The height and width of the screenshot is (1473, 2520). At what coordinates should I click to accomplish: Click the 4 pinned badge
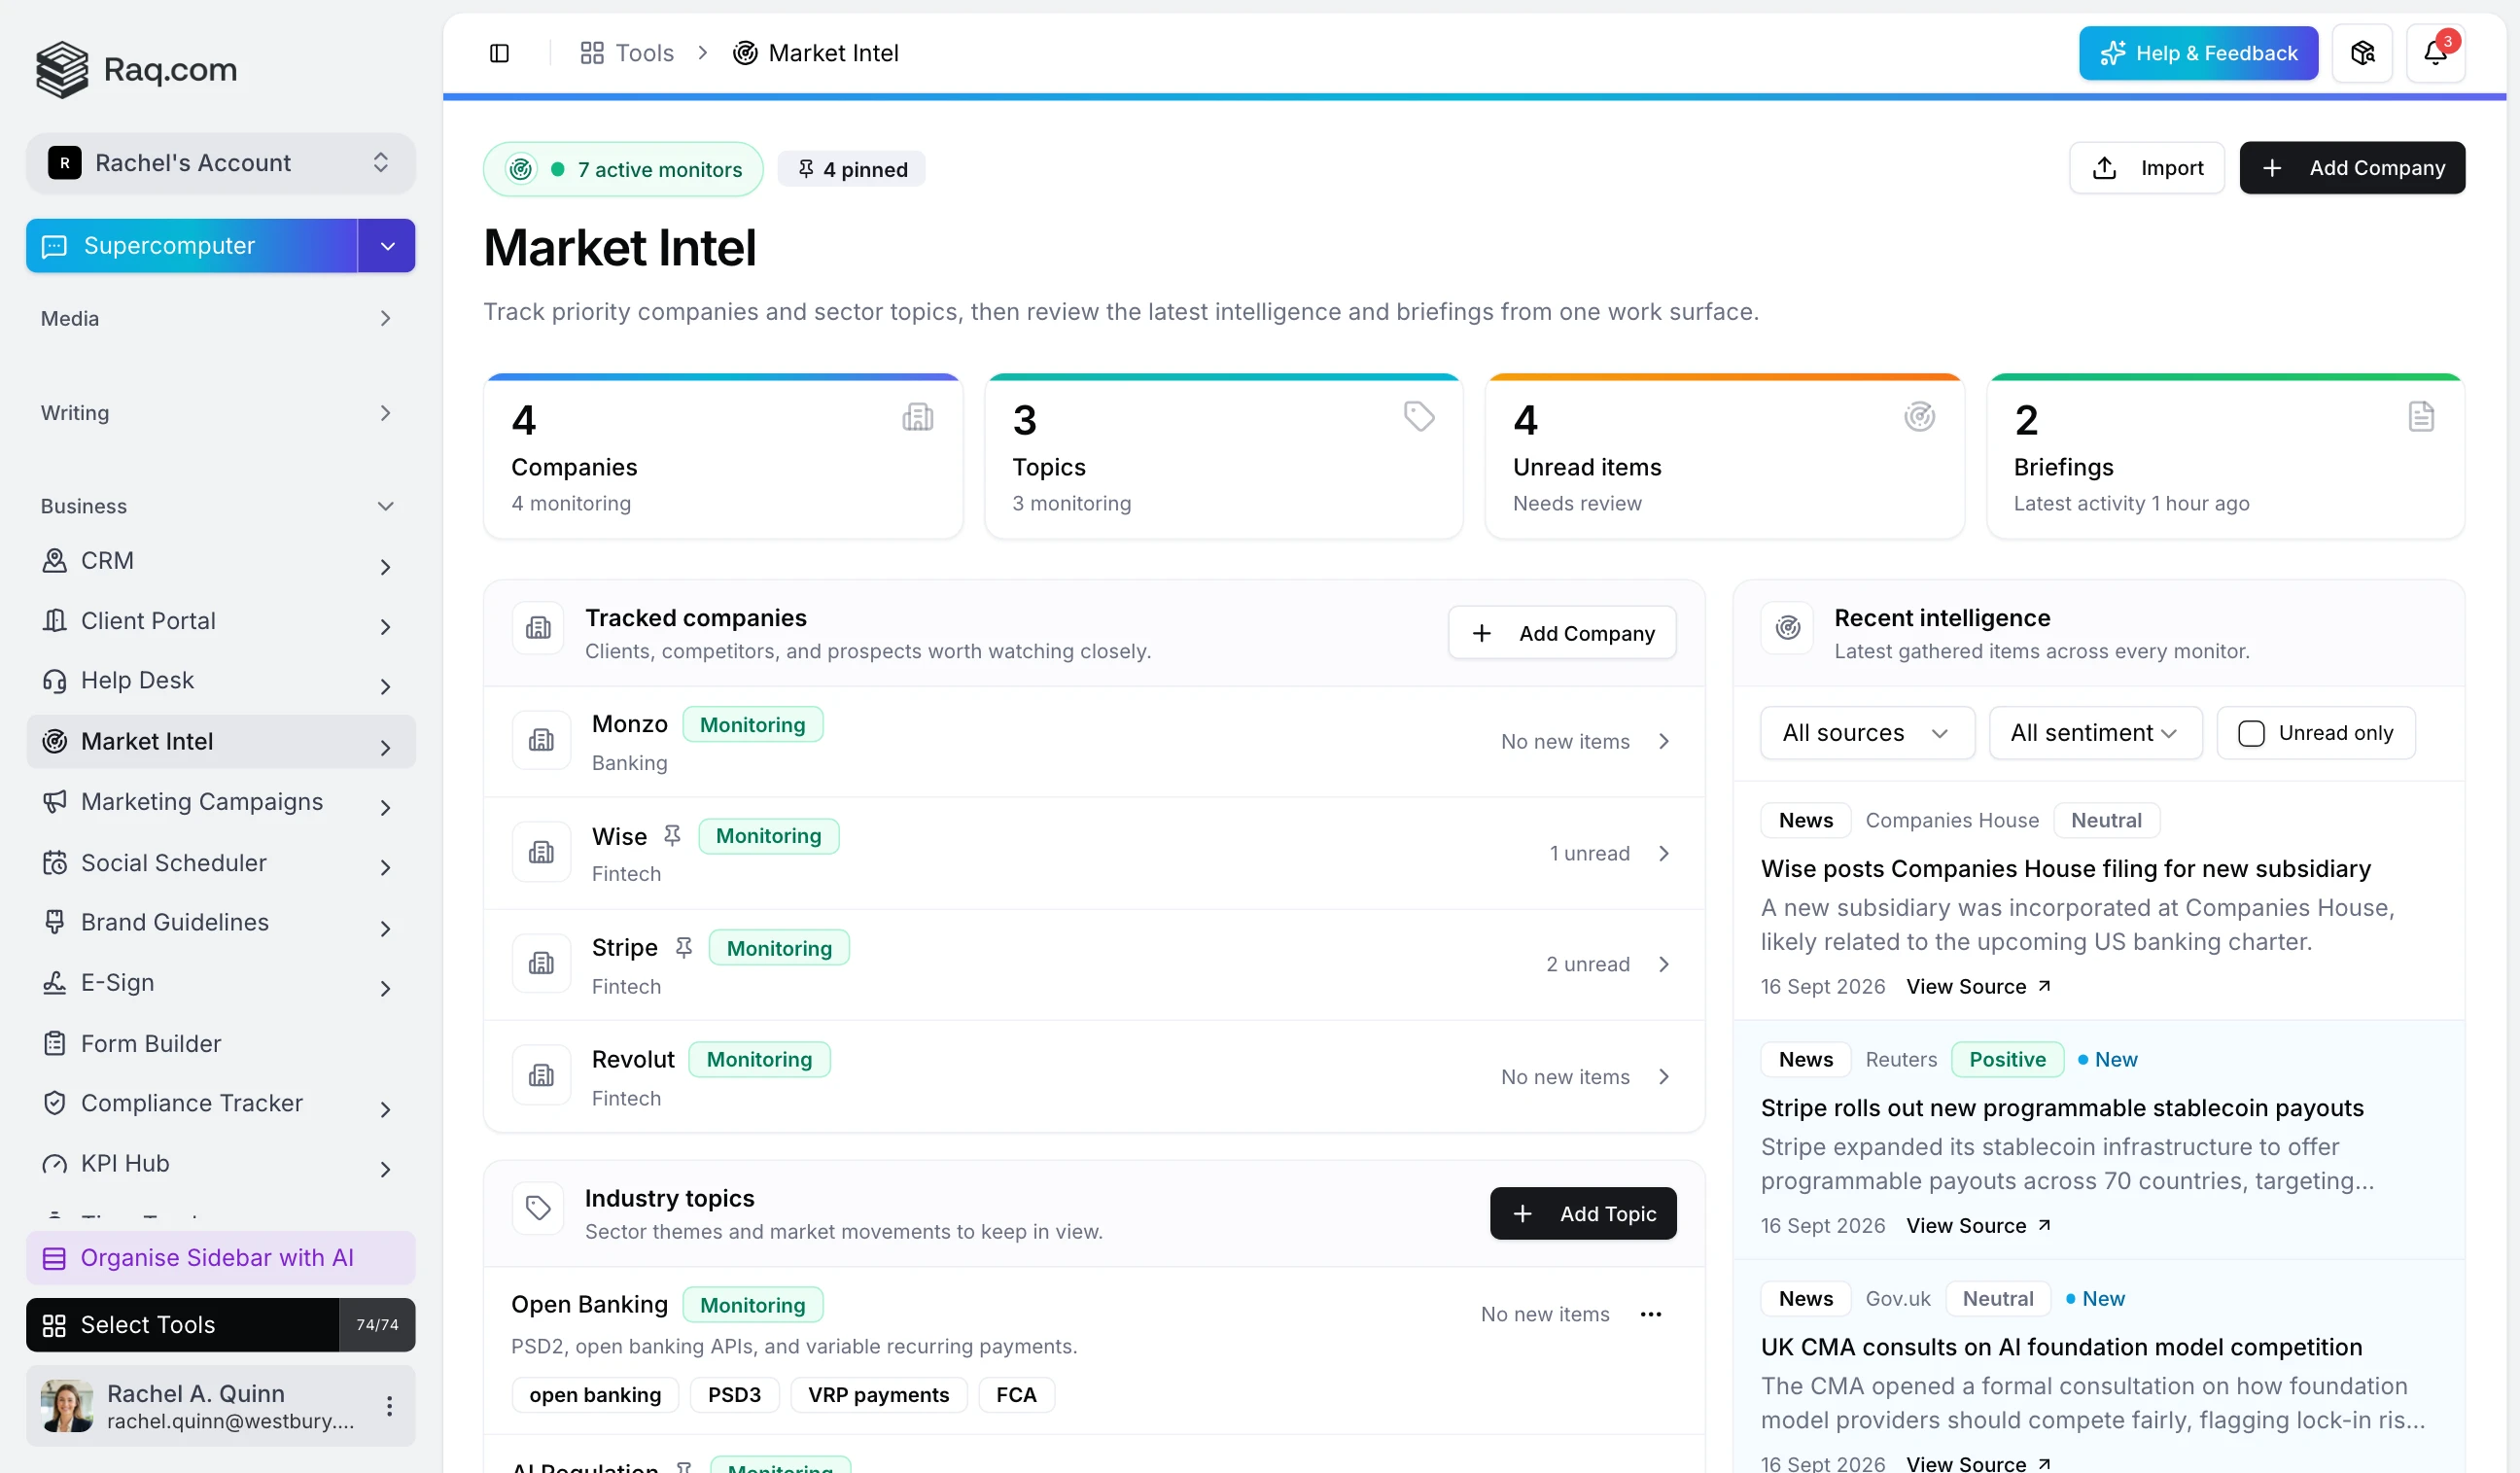[x=852, y=170]
